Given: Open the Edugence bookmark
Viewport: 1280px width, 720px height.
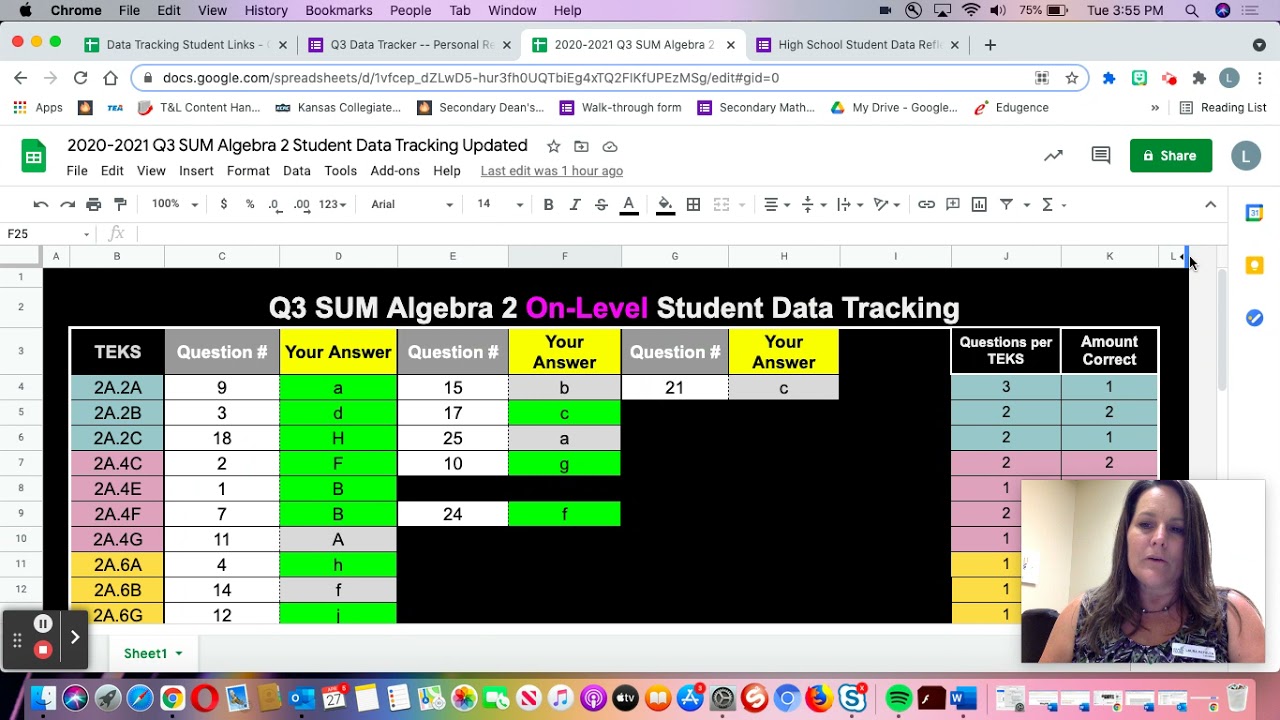Looking at the screenshot, I should point(1011,107).
